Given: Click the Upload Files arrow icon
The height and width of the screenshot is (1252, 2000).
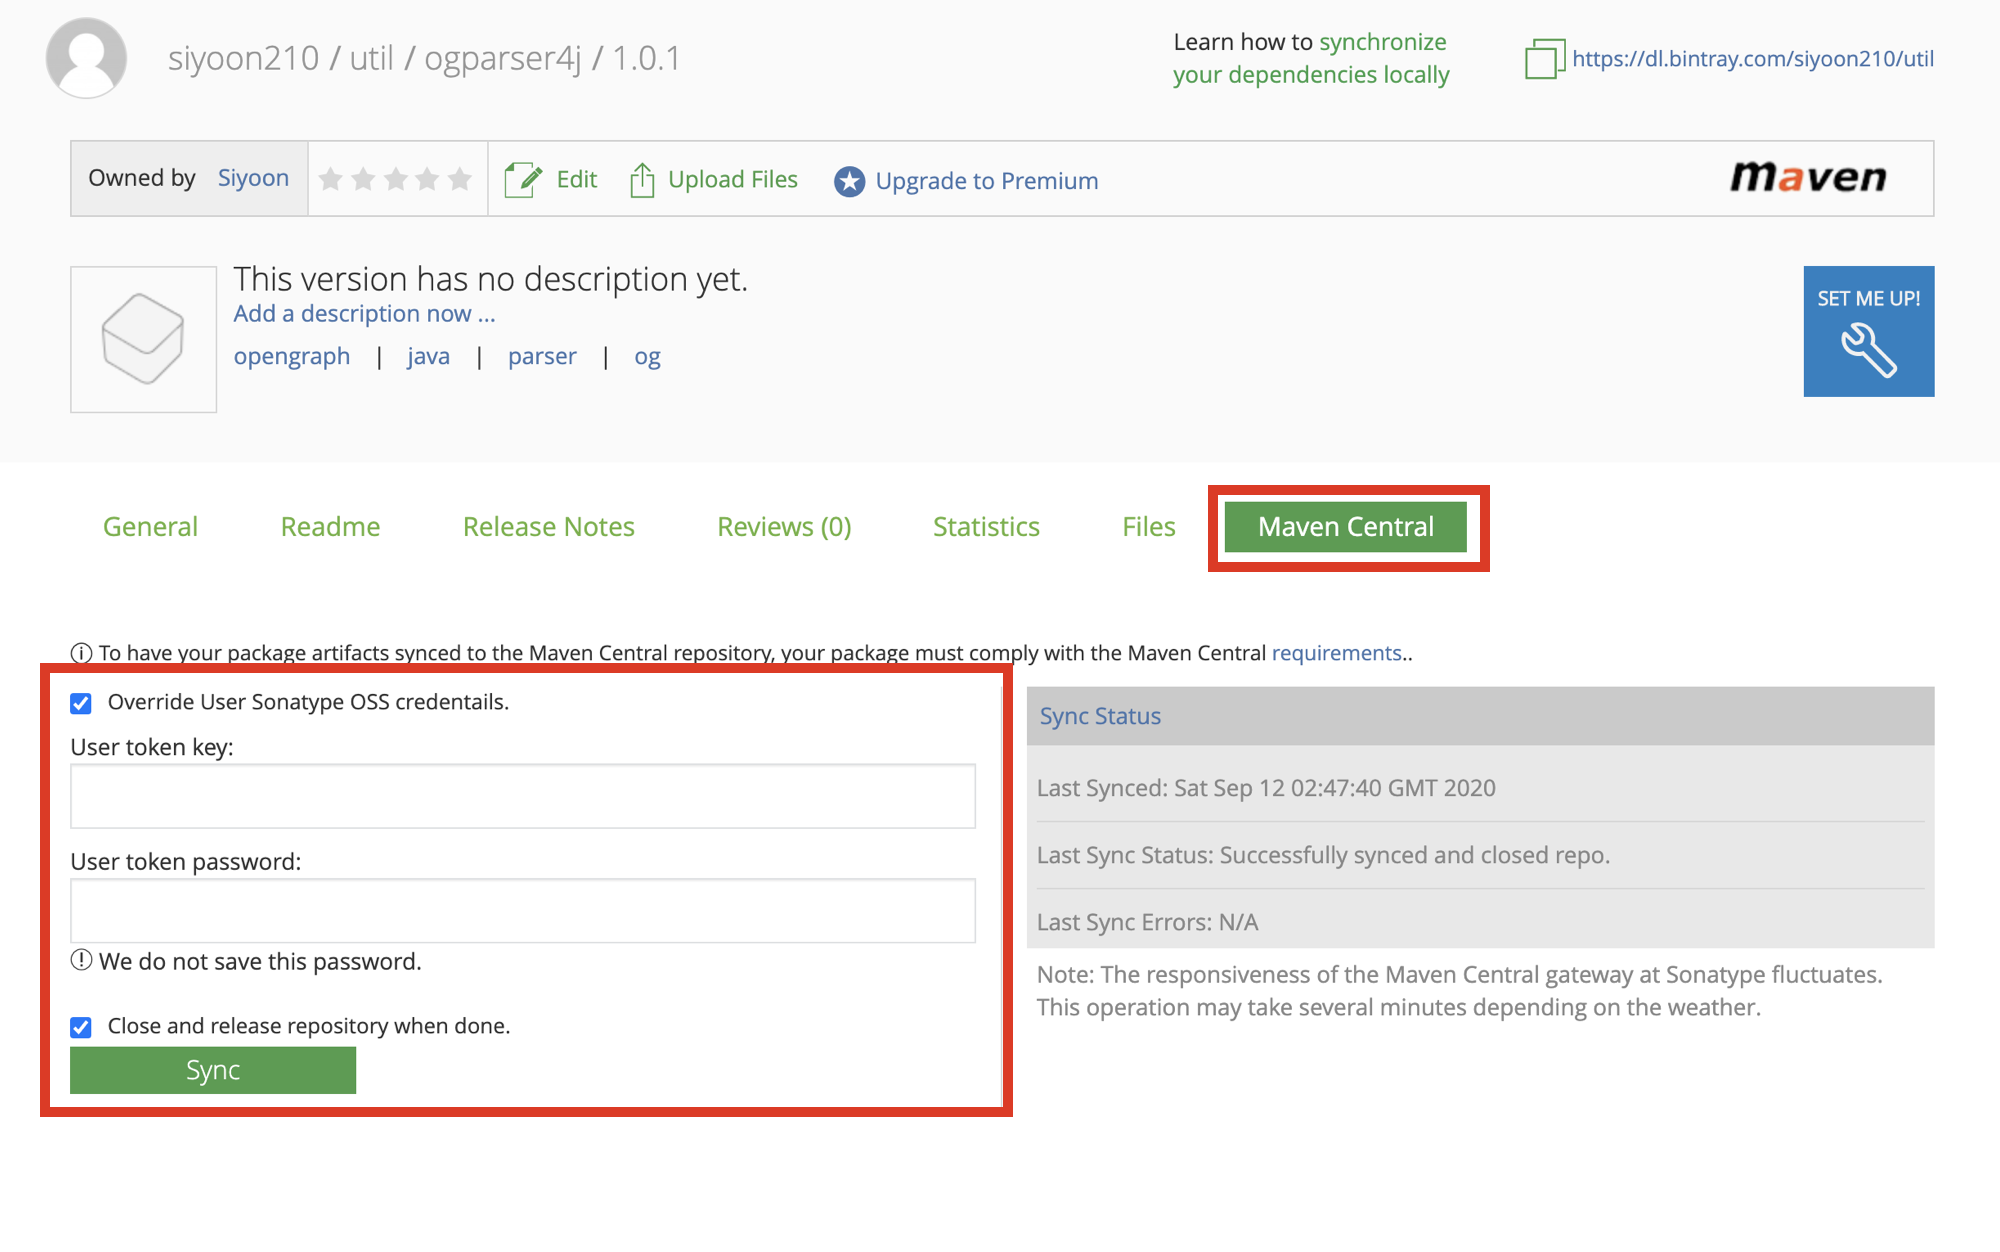Looking at the screenshot, I should (642, 180).
